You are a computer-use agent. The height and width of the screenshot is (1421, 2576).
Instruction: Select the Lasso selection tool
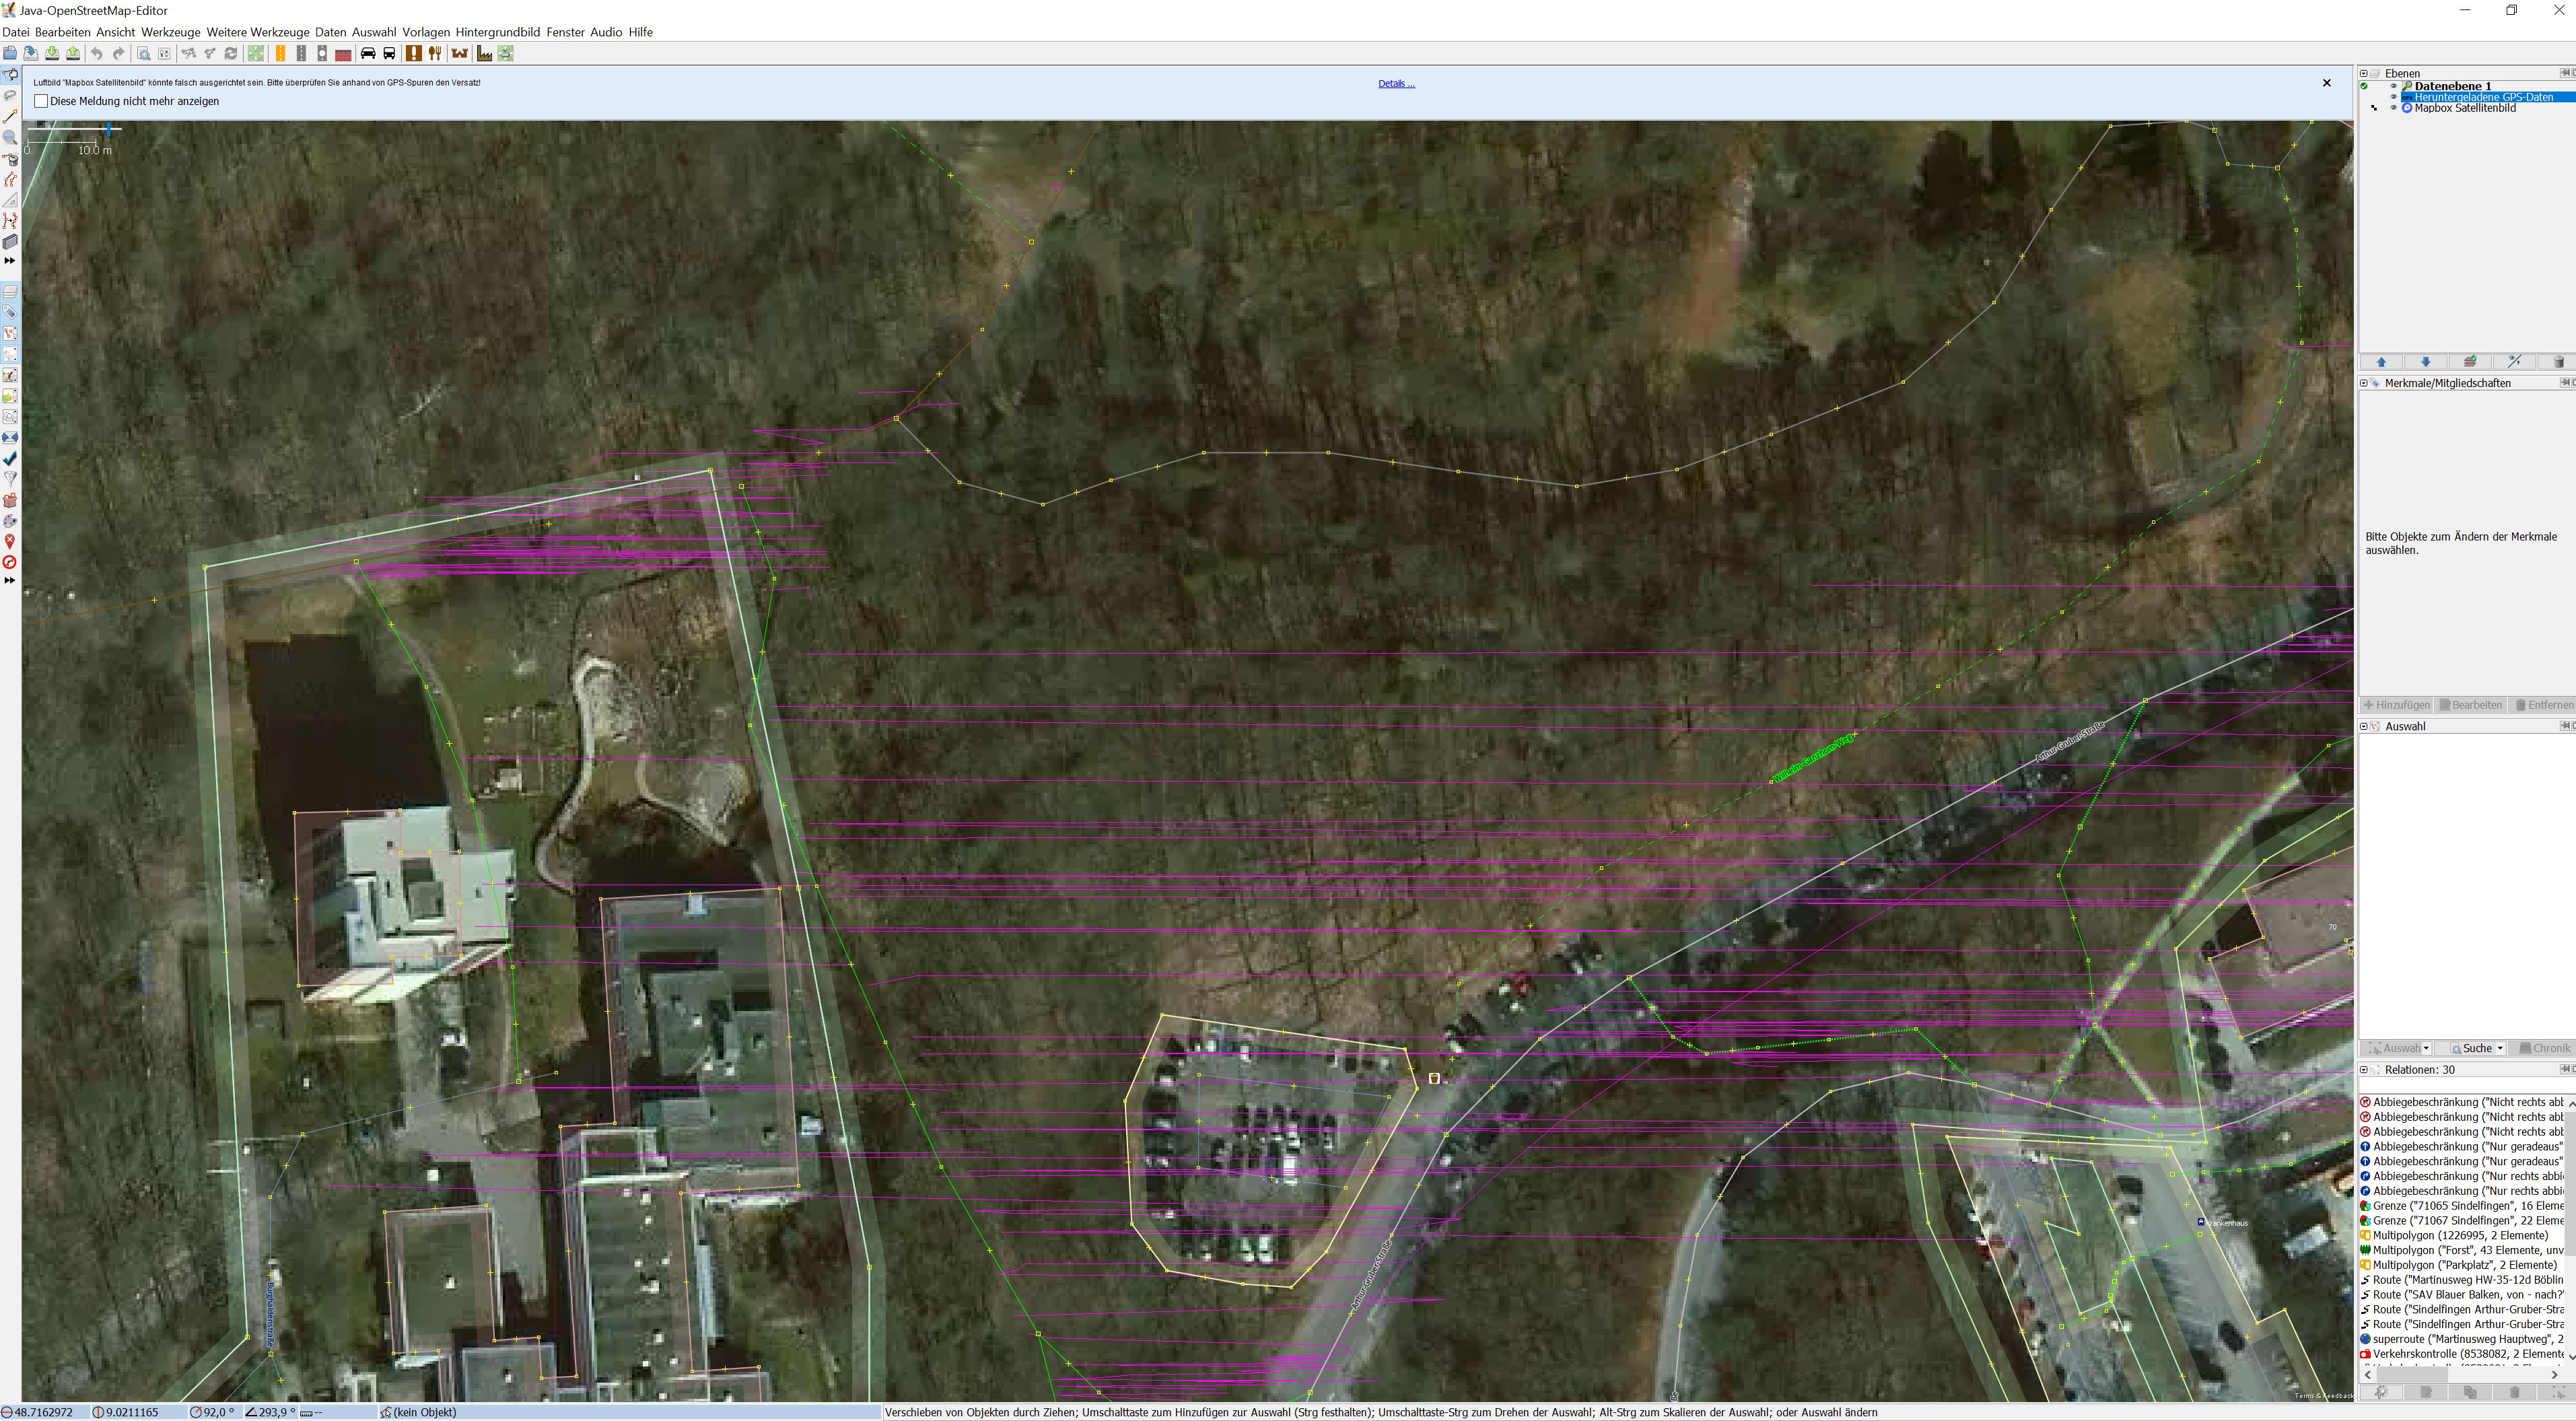(x=11, y=96)
